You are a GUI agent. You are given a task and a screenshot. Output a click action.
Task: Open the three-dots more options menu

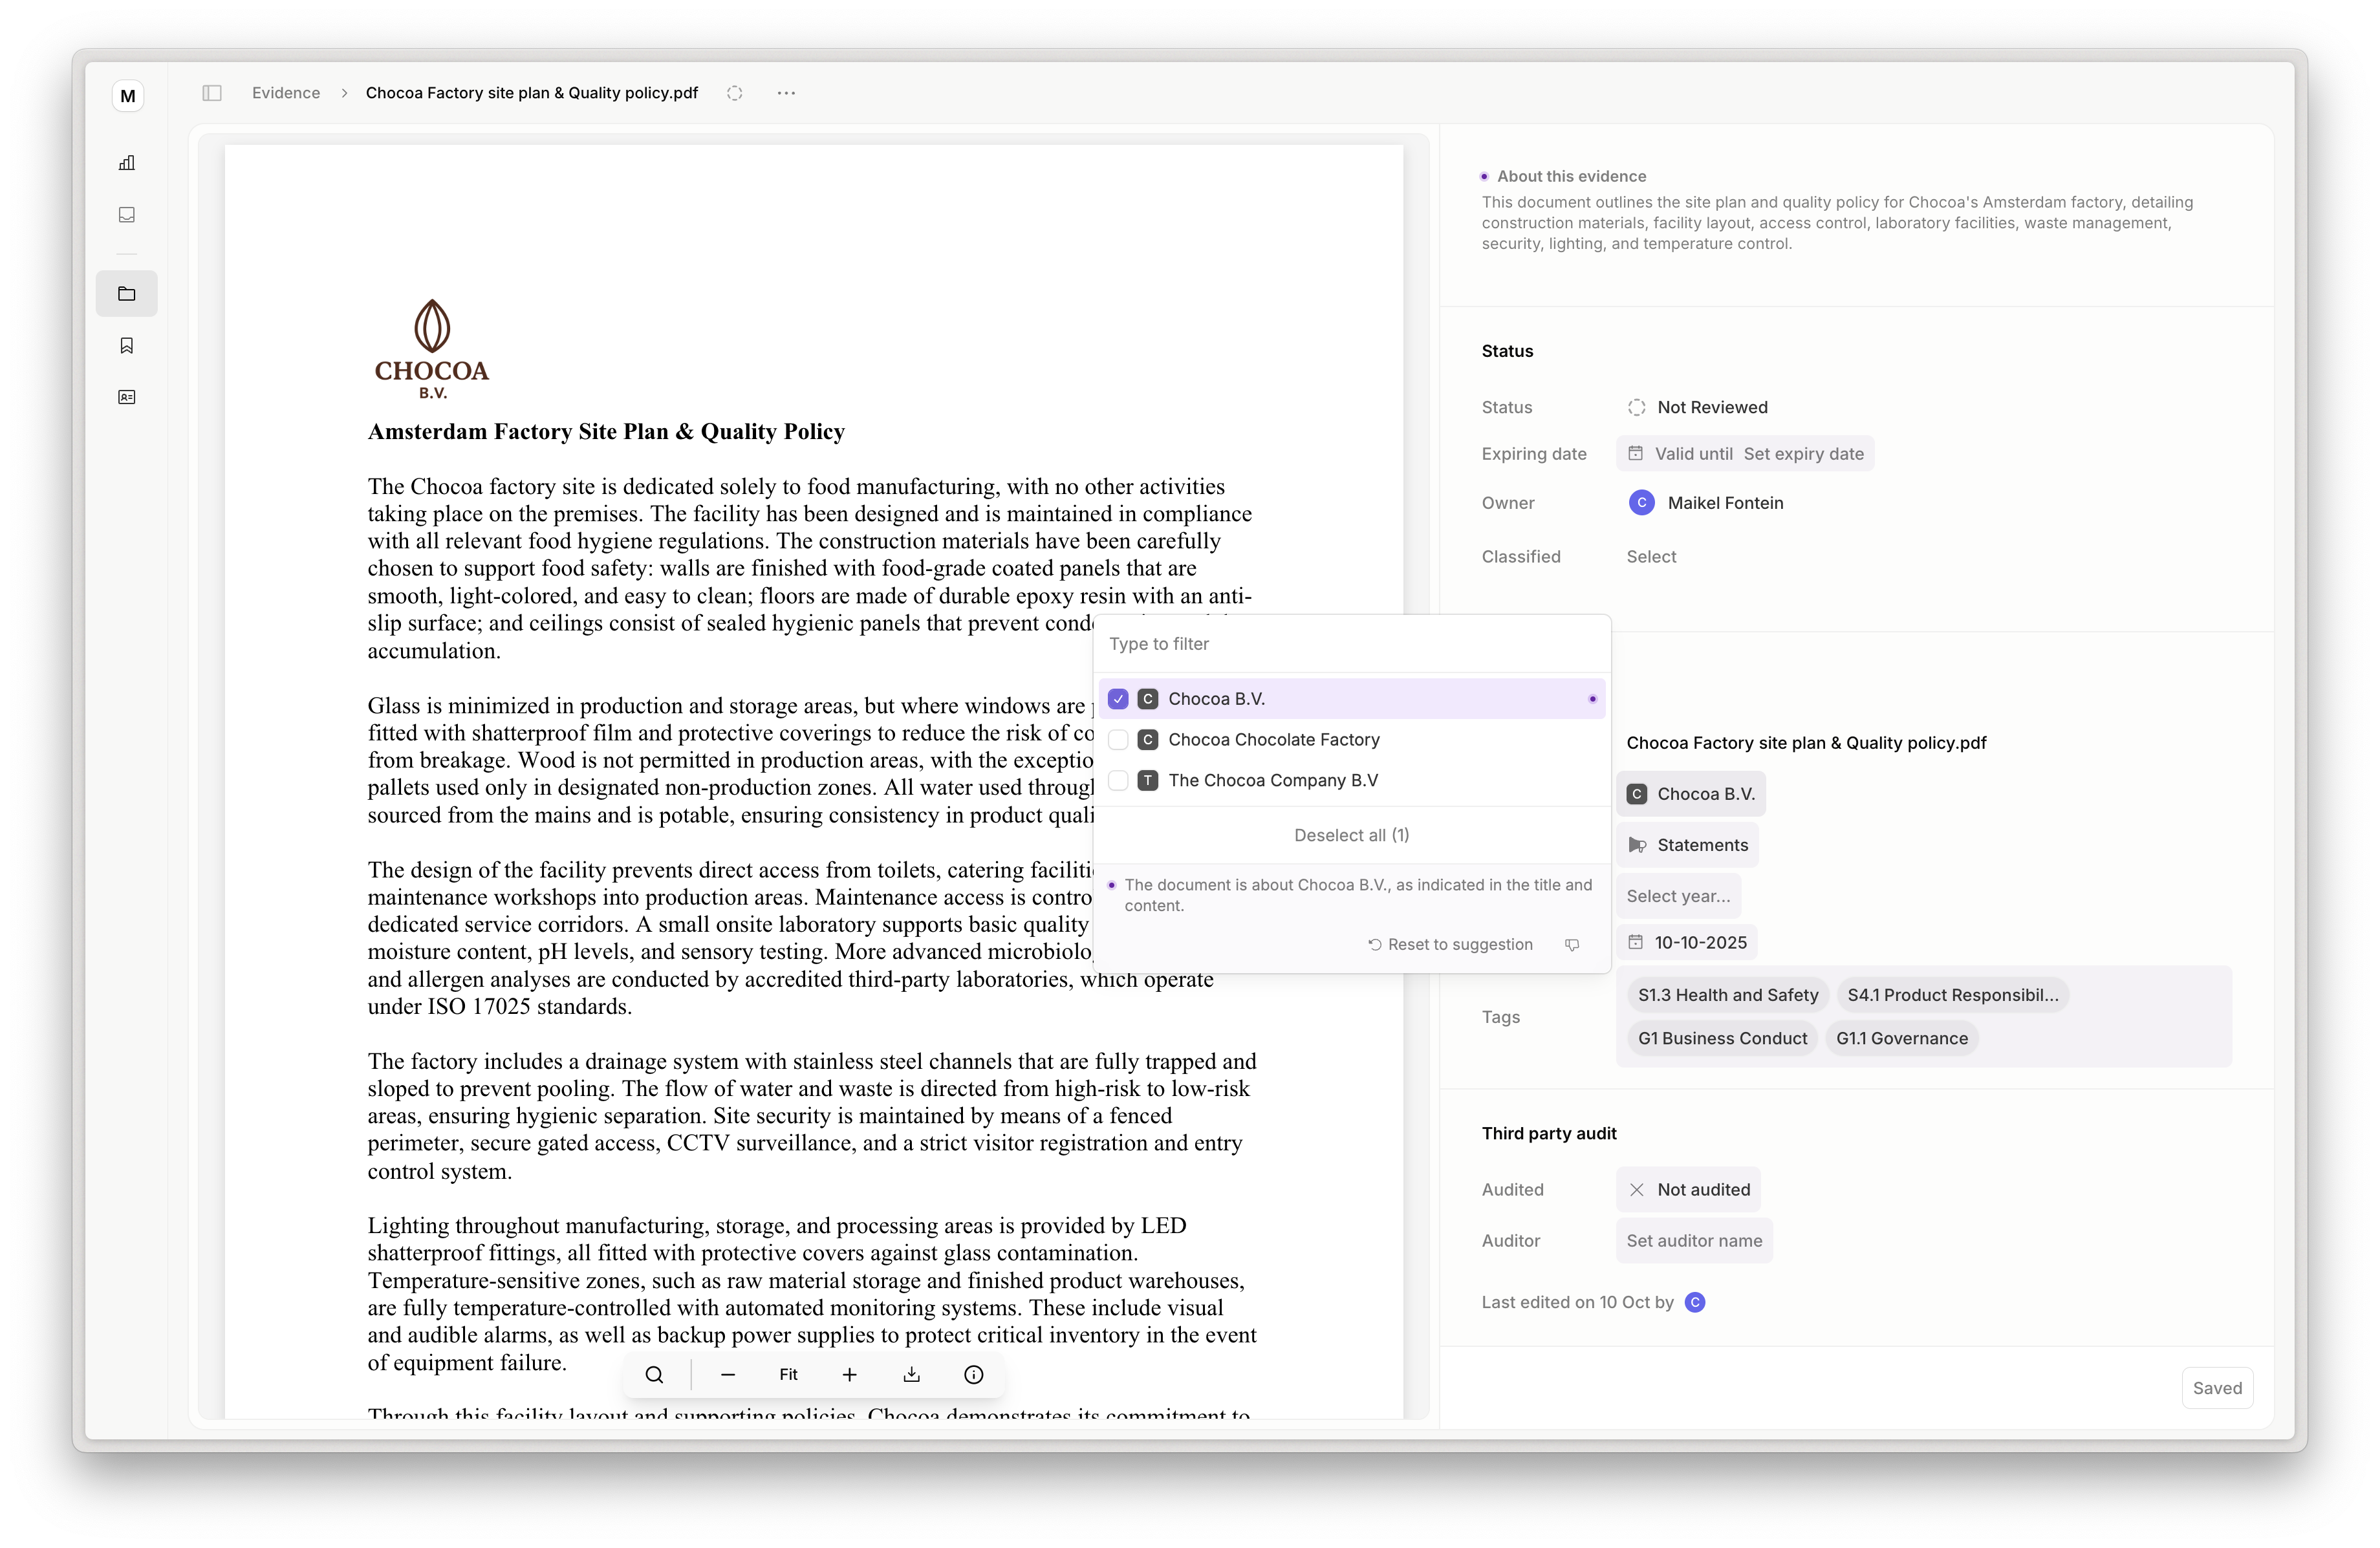click(786, 93)
